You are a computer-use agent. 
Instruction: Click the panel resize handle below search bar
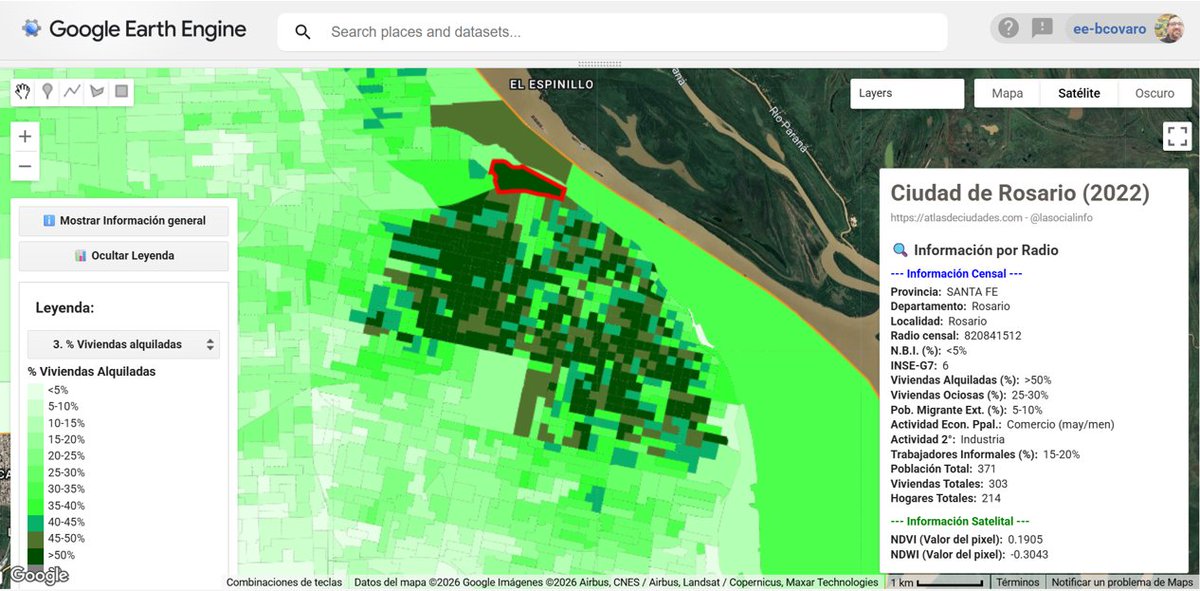pyautogui.click(x=600, y=63)
